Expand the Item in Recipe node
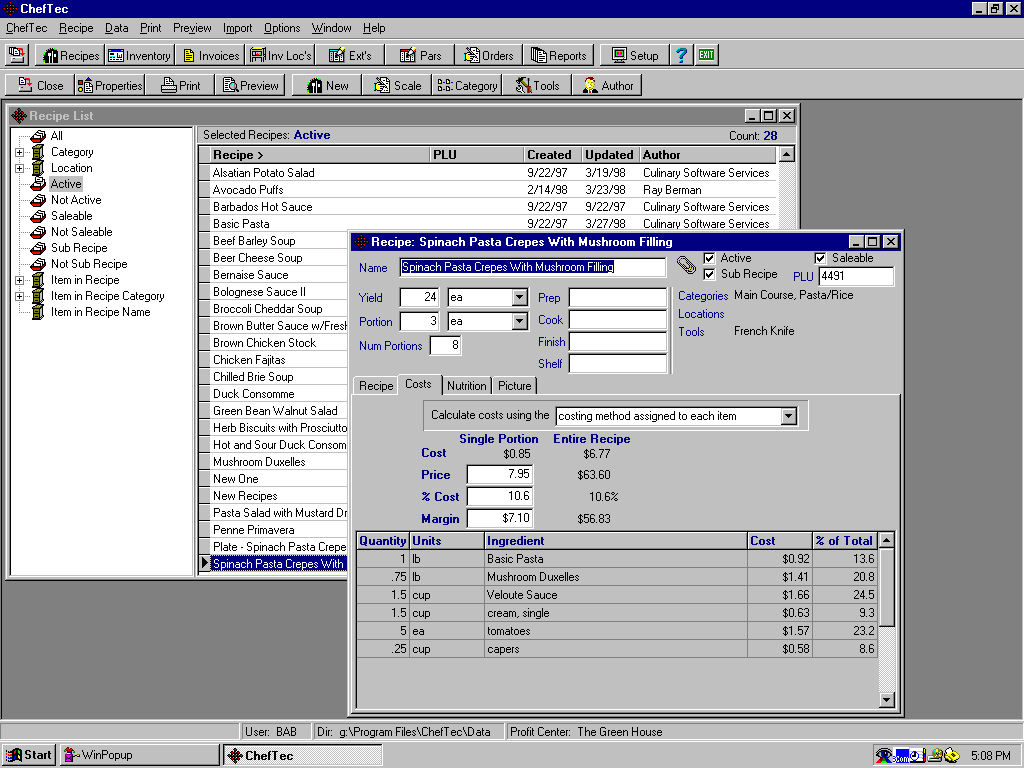This screenshot has width=1024, height=768. pyautogui.click(x=20, y=280)
